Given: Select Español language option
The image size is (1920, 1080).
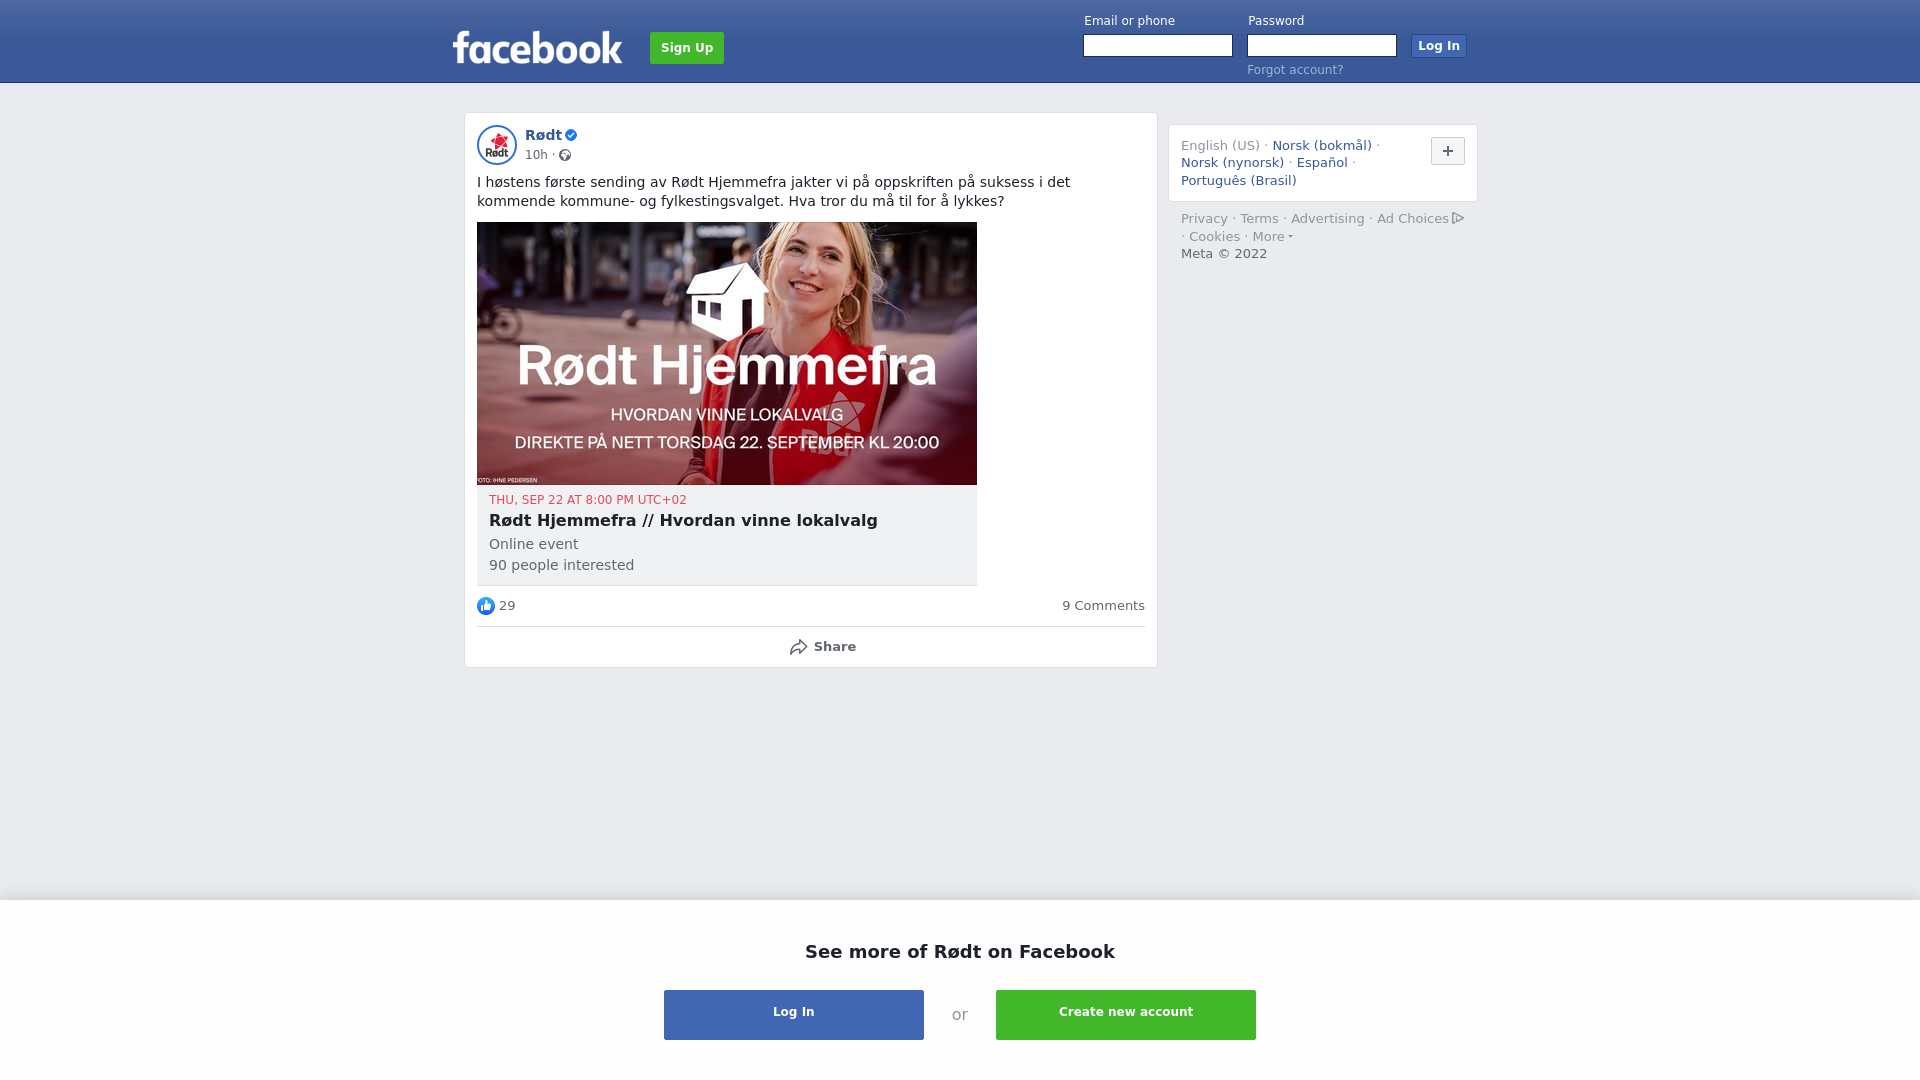Looking at the screenshot, I should (1322, 163).
